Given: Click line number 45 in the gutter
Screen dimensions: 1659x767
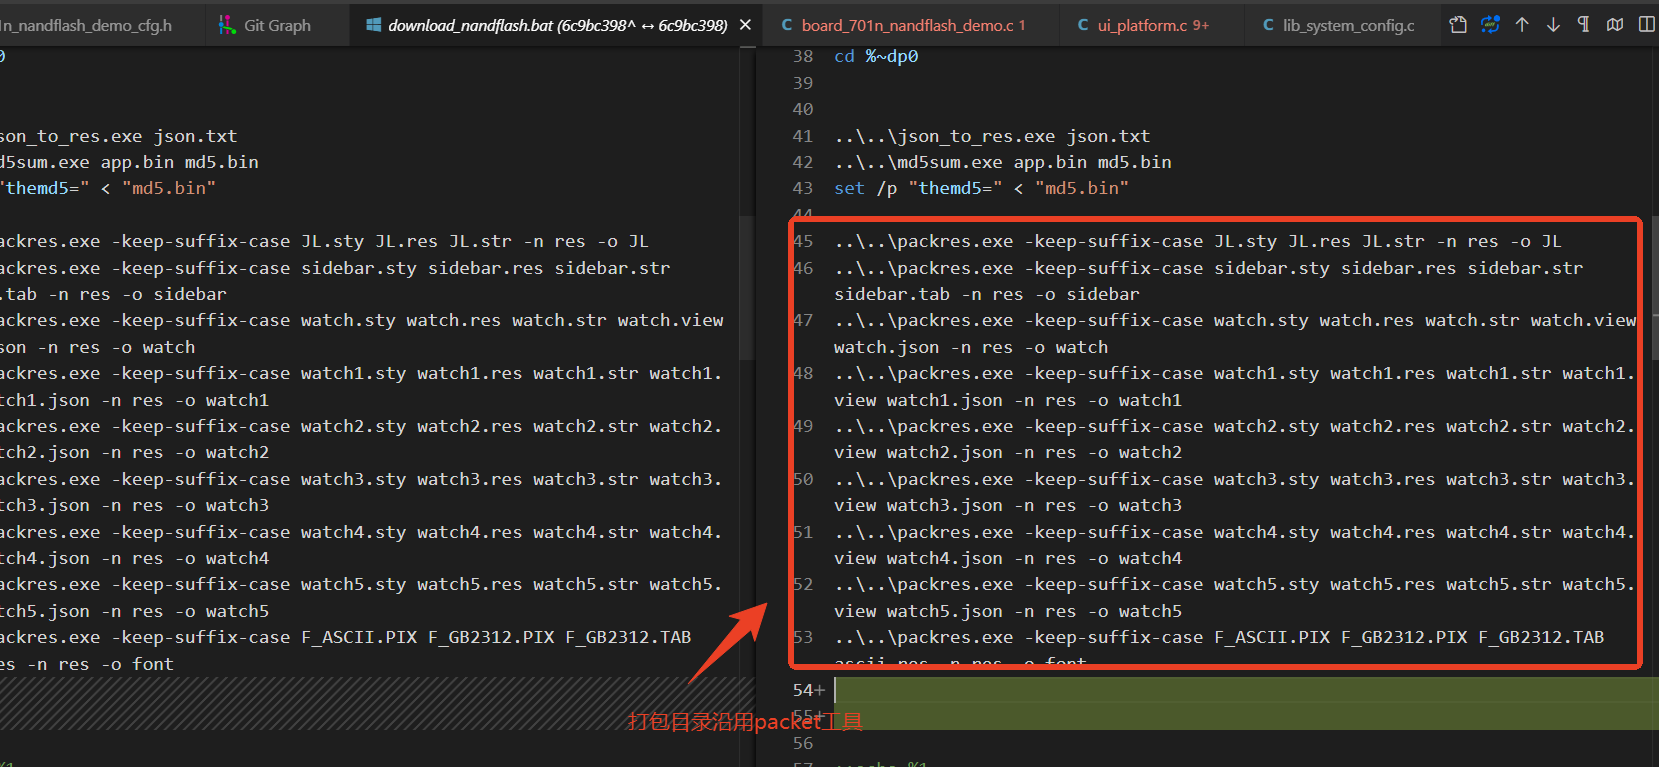Looking at the screenshot, I should coord(803,241).
